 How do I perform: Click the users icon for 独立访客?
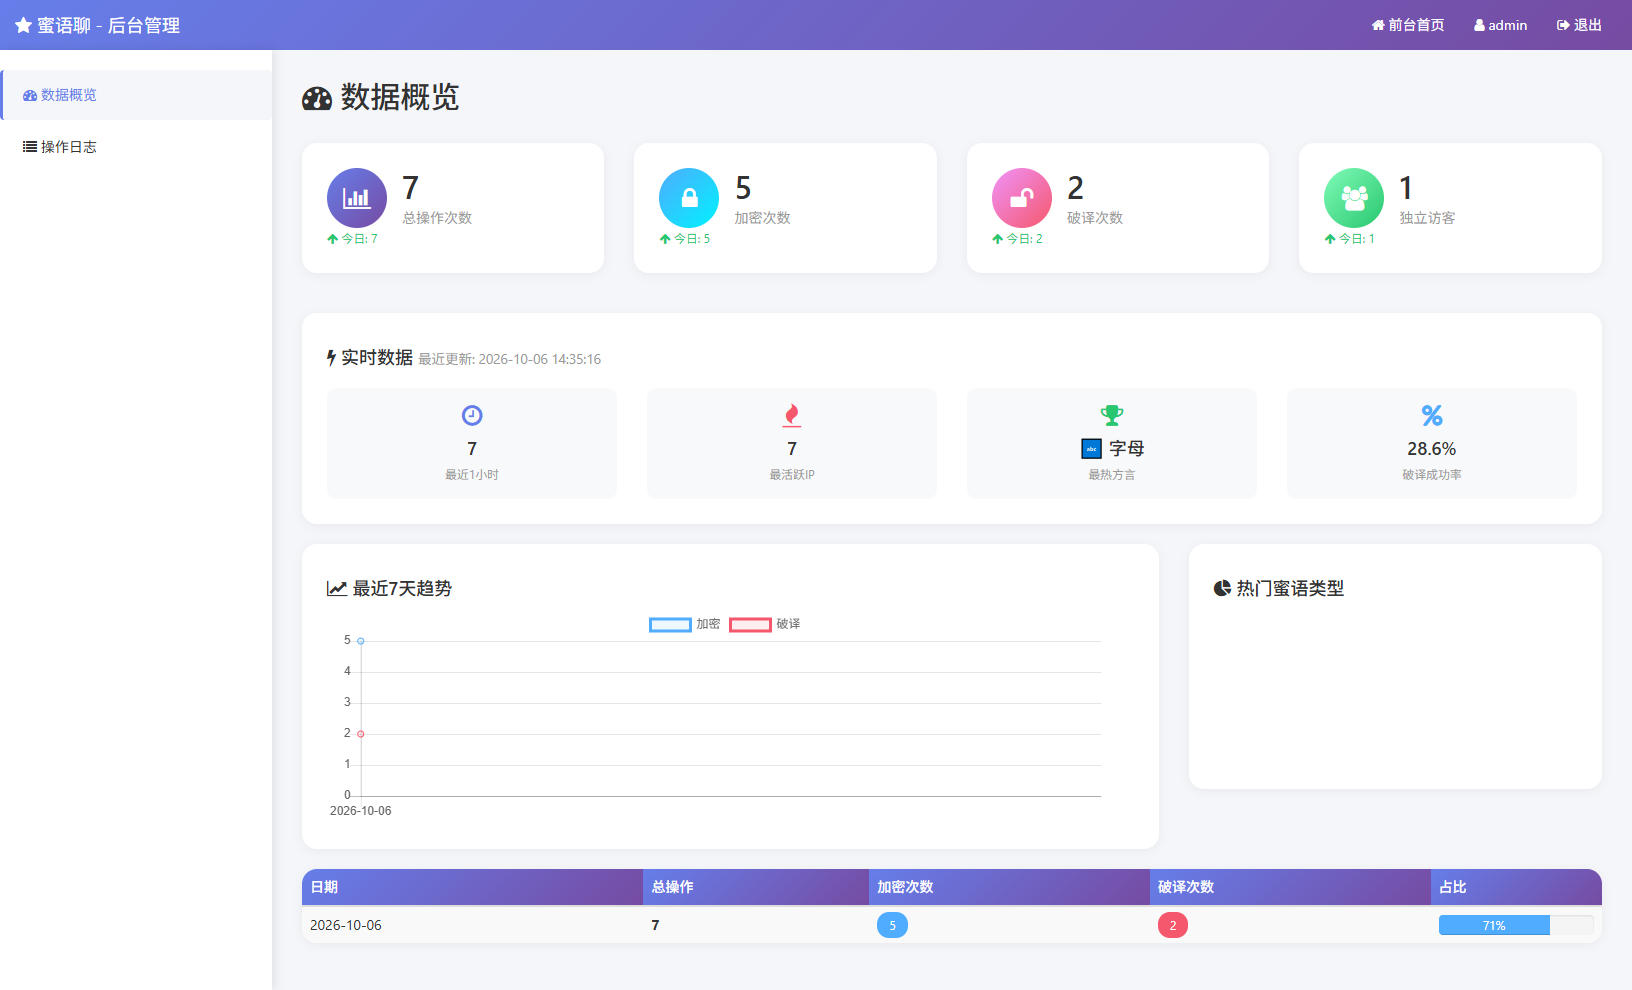[1354, 198]
